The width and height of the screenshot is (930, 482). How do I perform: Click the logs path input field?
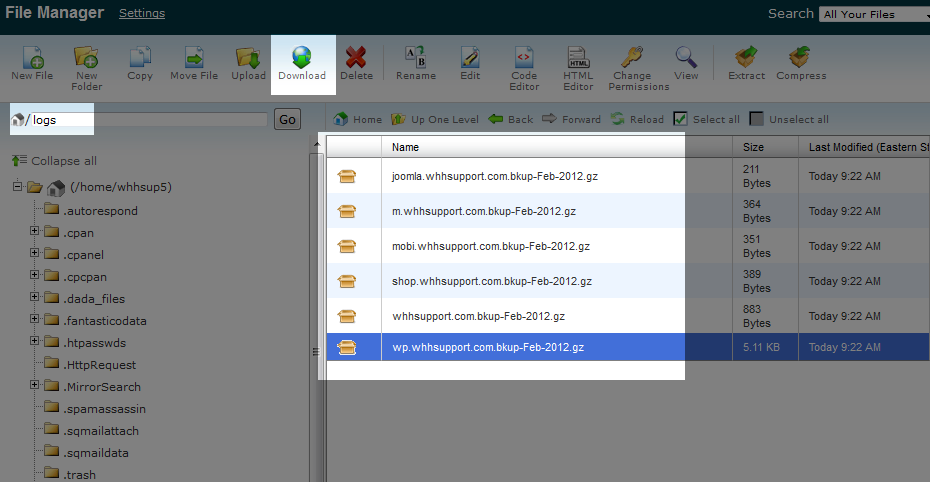point(148,120)
